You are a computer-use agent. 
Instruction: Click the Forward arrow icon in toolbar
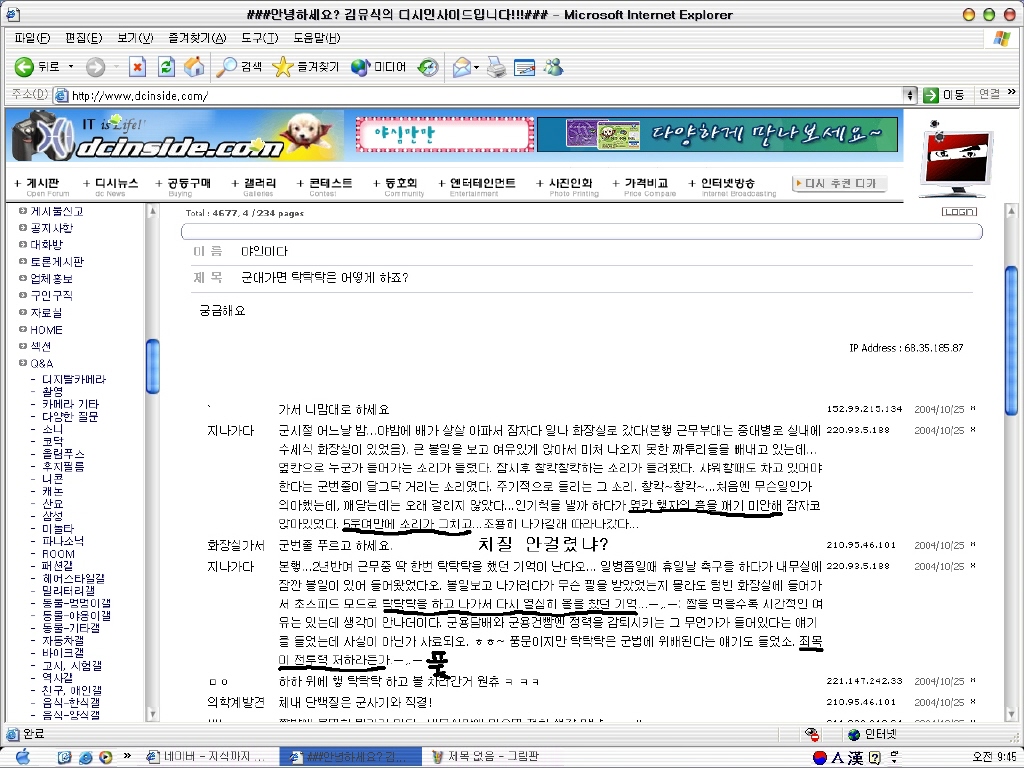click(x=95, y=67)
